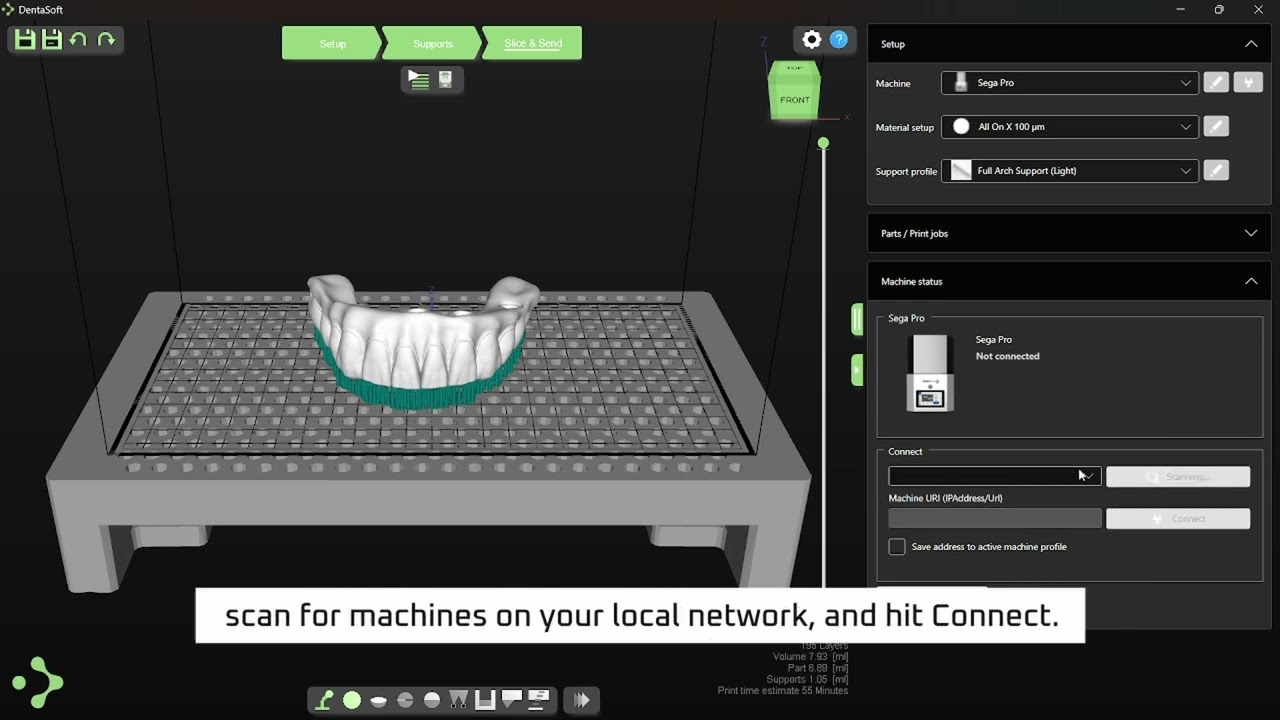1280x720 pixels.
Task: Open the Material setup dropdown
Action: tap(1069, 127)
